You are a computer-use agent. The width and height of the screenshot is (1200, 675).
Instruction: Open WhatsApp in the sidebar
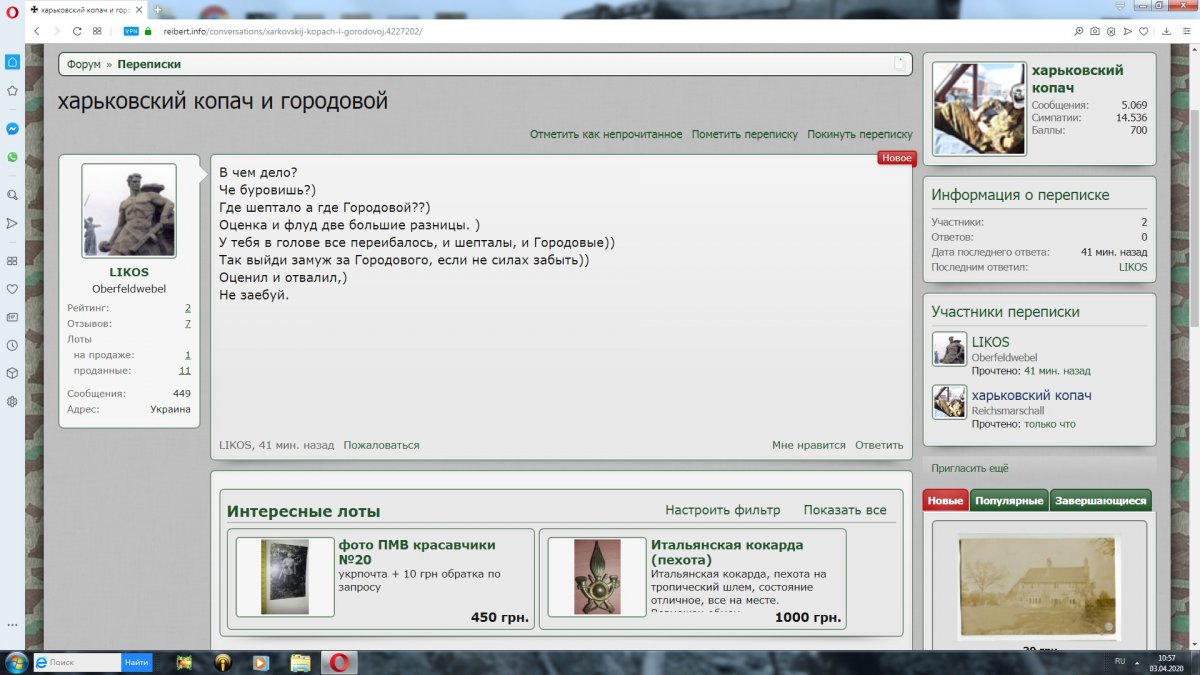(12, 157)
